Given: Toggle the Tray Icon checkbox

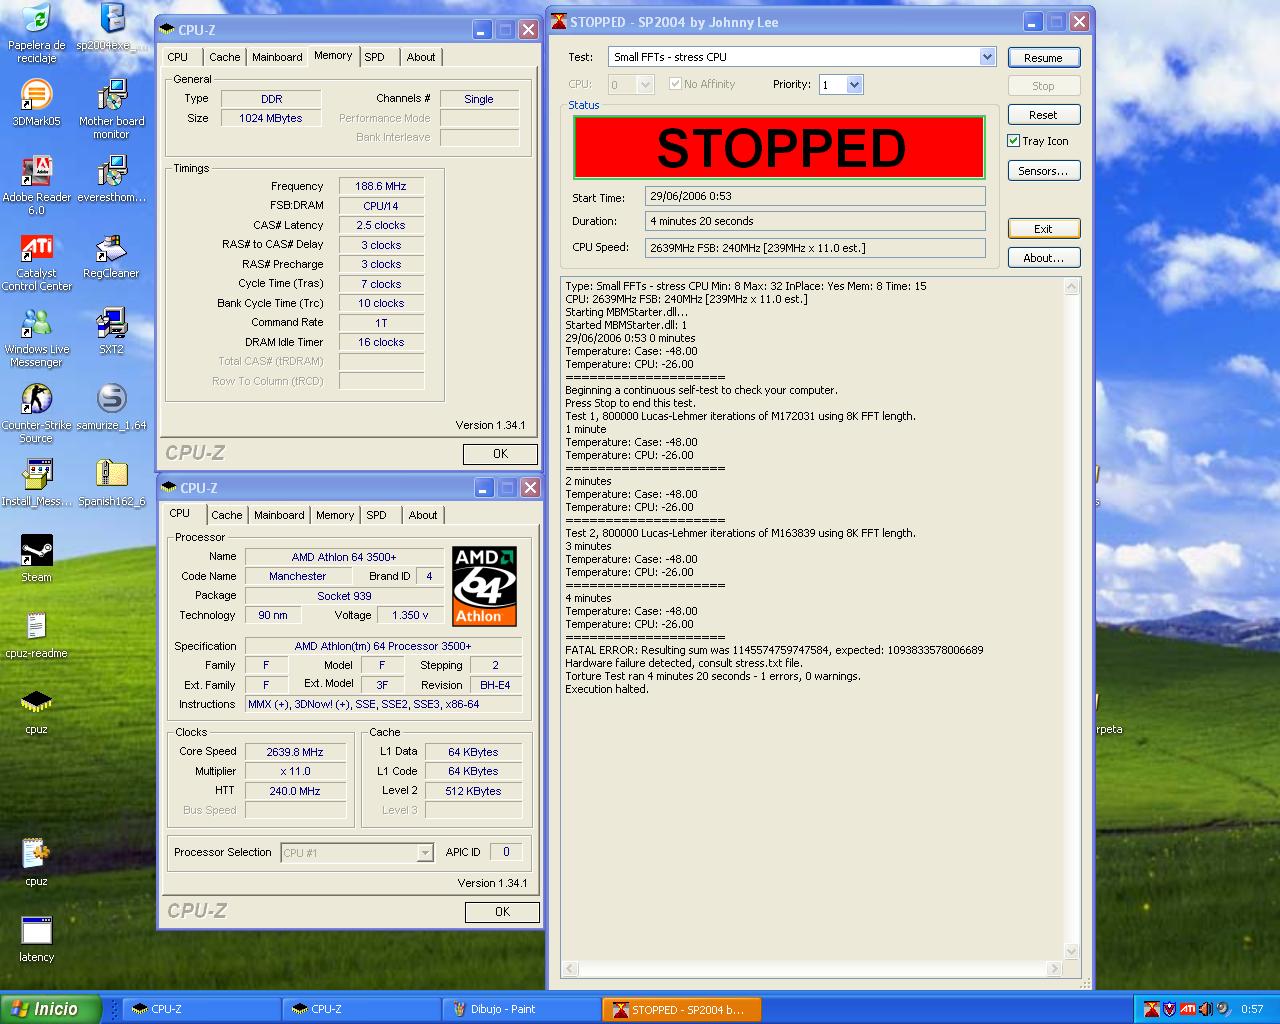Looking at the screenshot, I should [x=1013, y=141].
